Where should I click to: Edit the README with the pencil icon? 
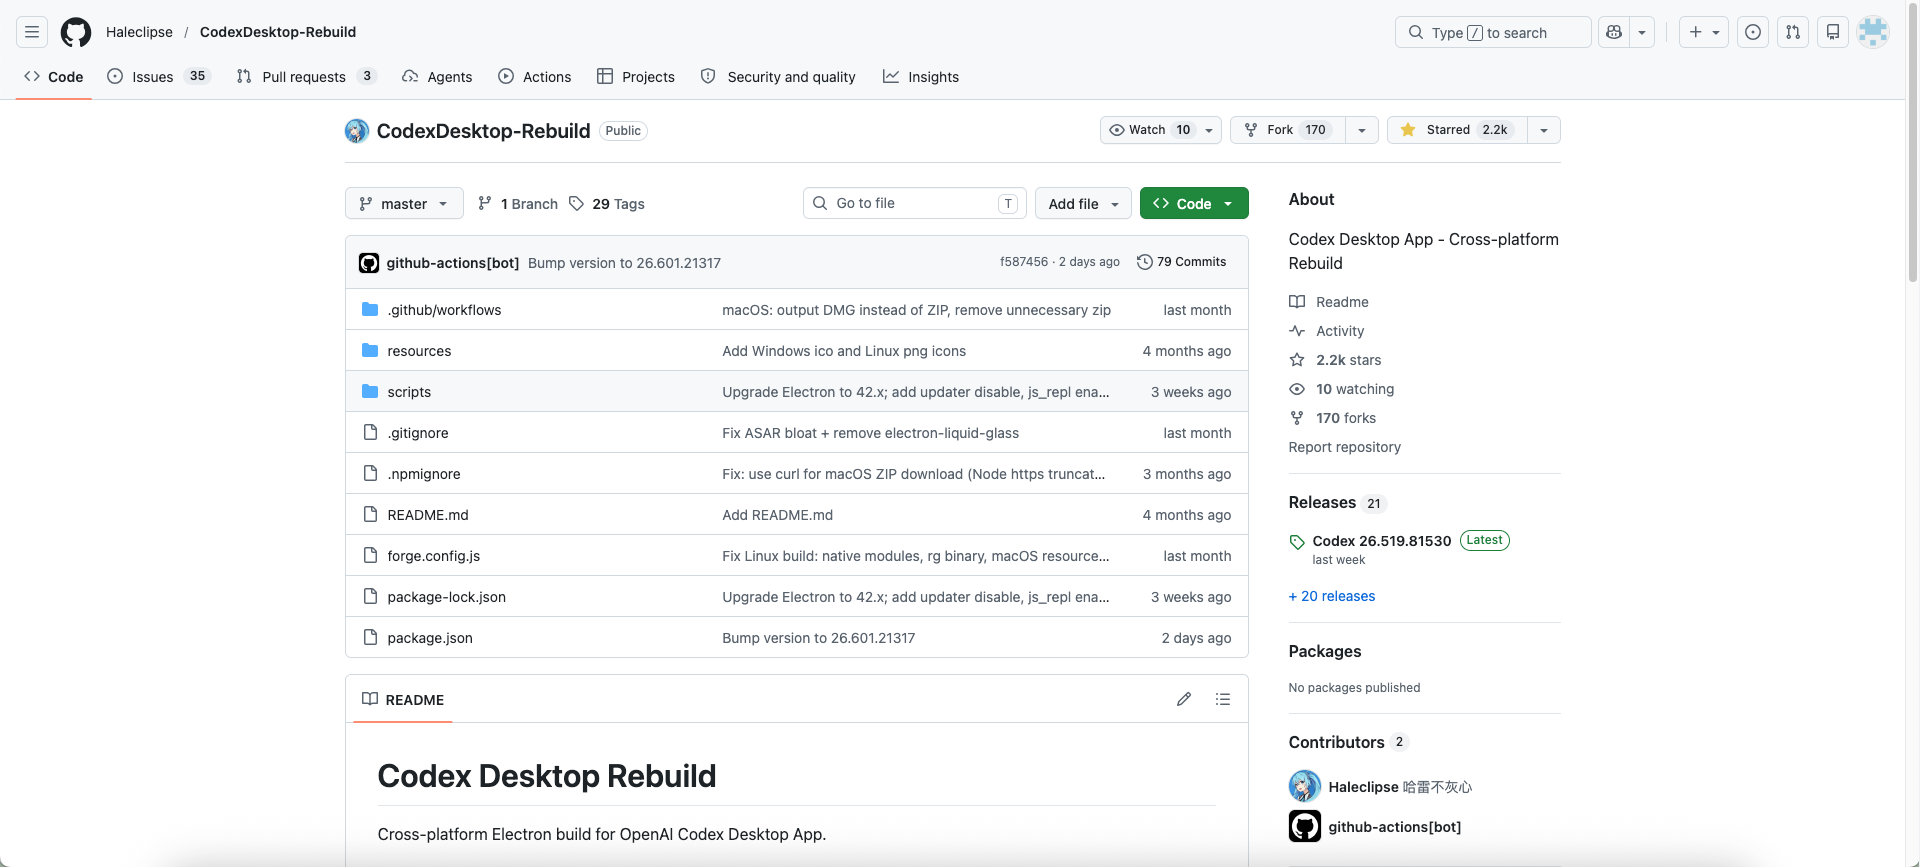click(1184, 699)
